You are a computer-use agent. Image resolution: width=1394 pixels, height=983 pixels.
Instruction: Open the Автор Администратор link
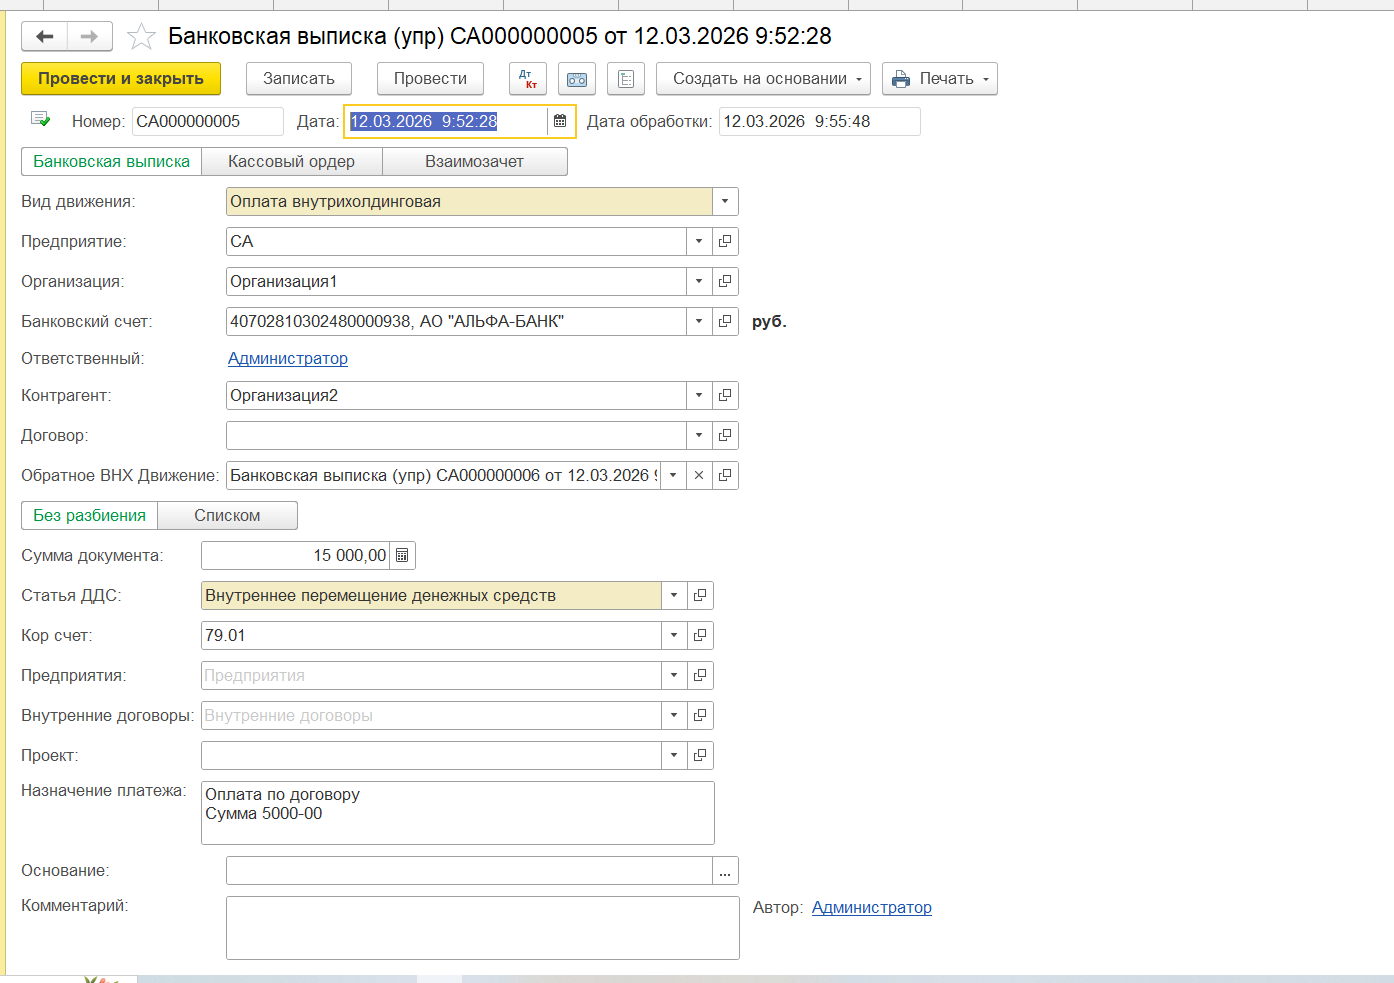coord(872,907)
